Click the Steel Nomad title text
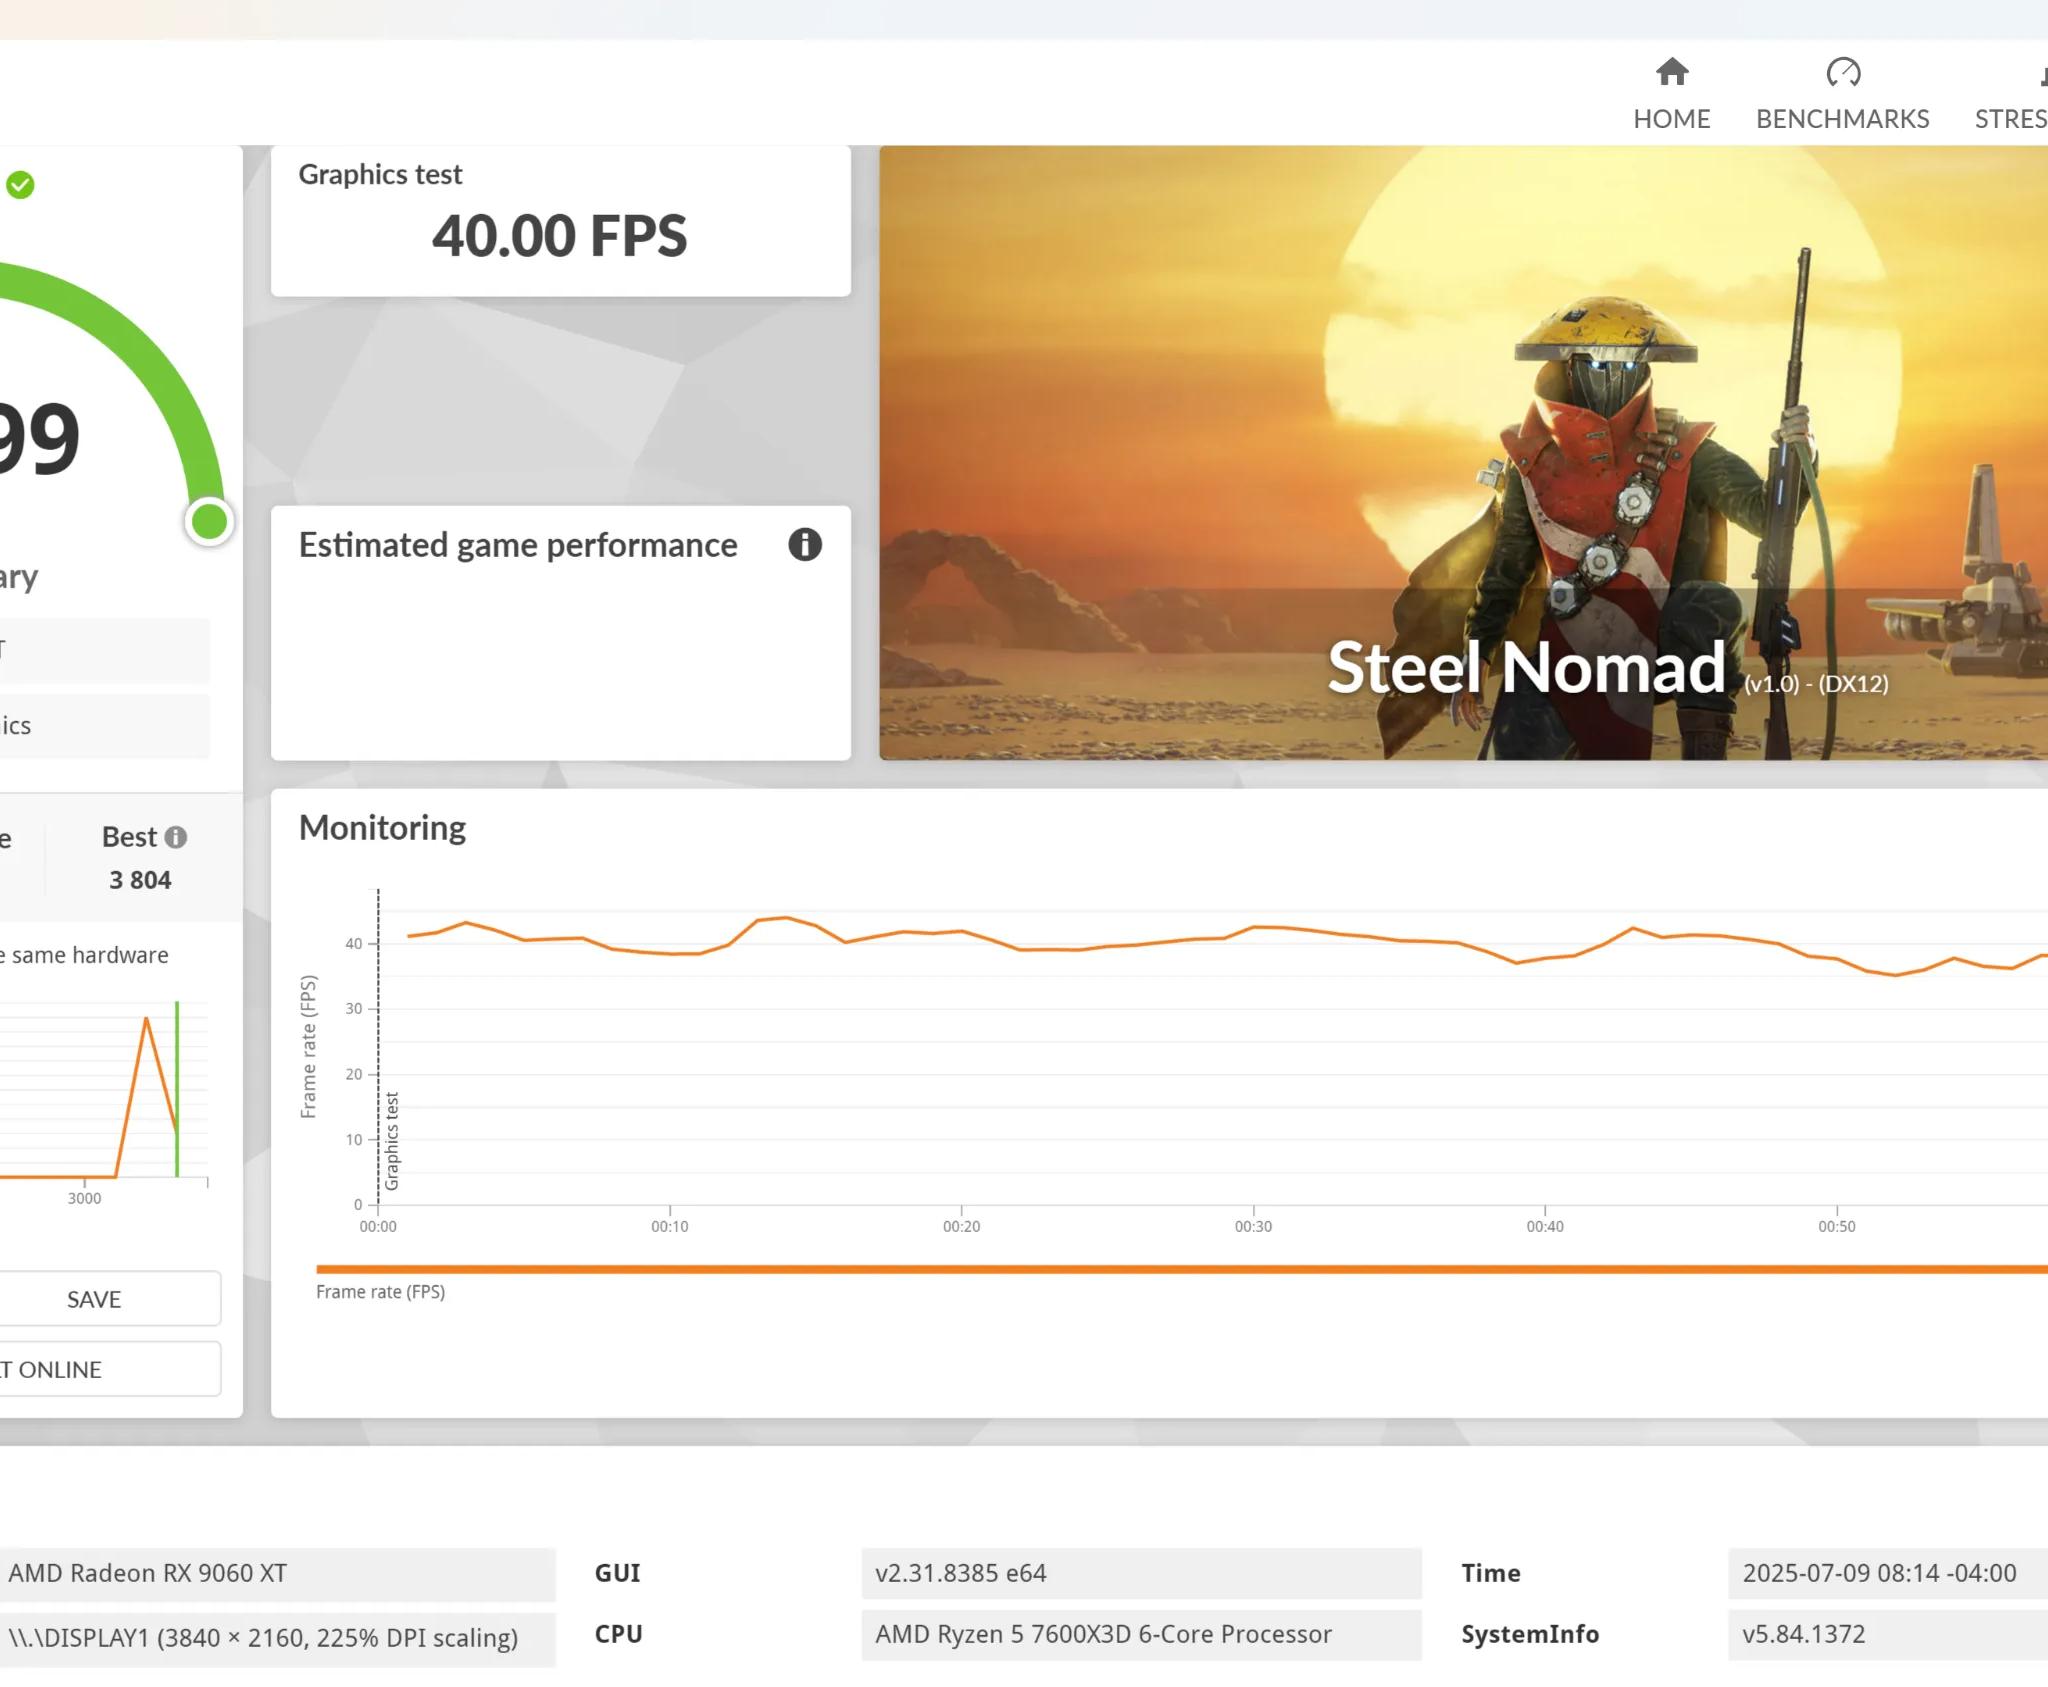This screenshot has height=1687, width=2048. [1526, 667]
